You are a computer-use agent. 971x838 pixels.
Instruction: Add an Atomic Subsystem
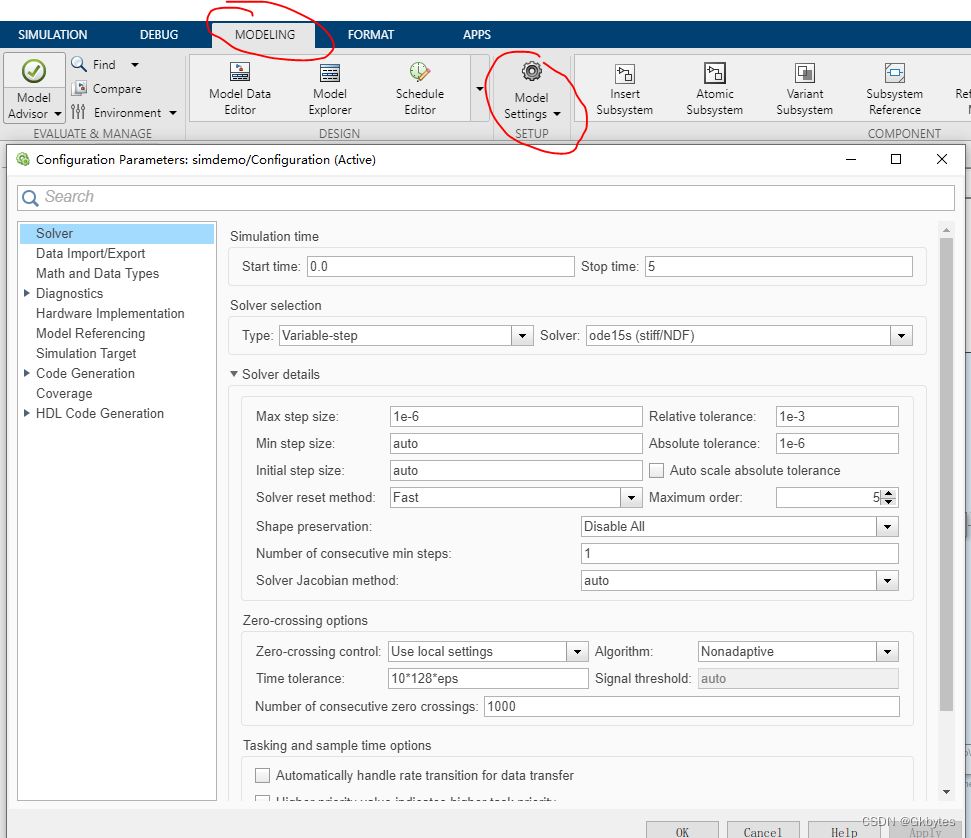715,89
